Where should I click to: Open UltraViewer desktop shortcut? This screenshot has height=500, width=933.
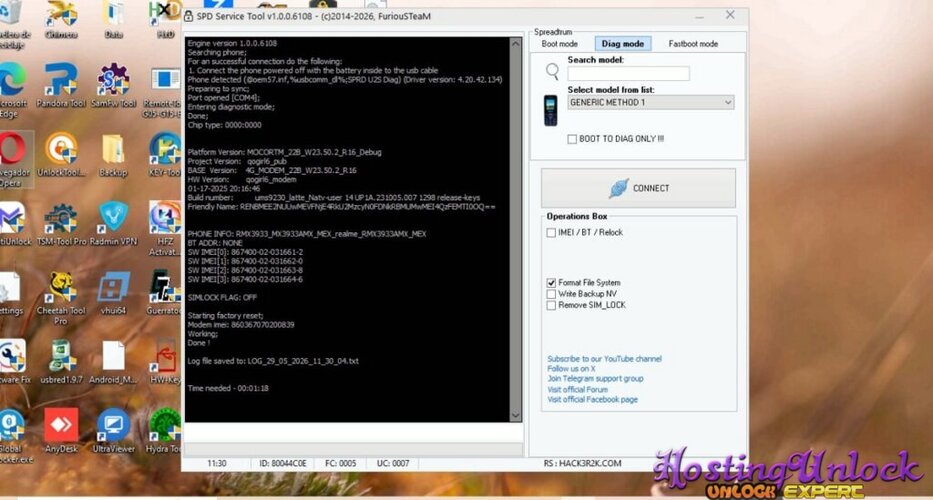(x=113, y=430)
